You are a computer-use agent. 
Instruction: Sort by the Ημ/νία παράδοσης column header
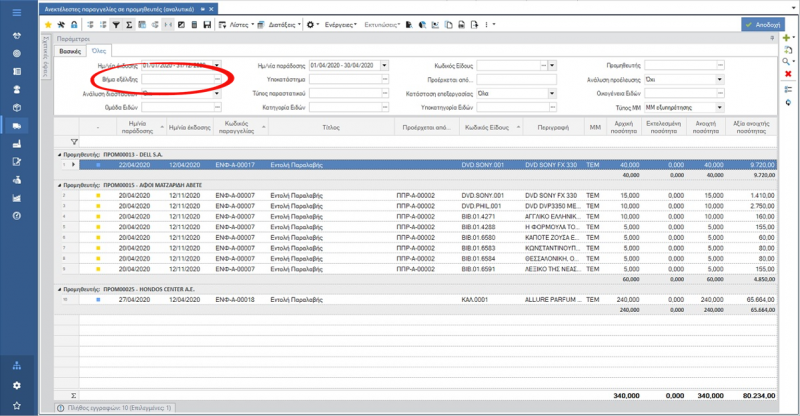[141, 127]
